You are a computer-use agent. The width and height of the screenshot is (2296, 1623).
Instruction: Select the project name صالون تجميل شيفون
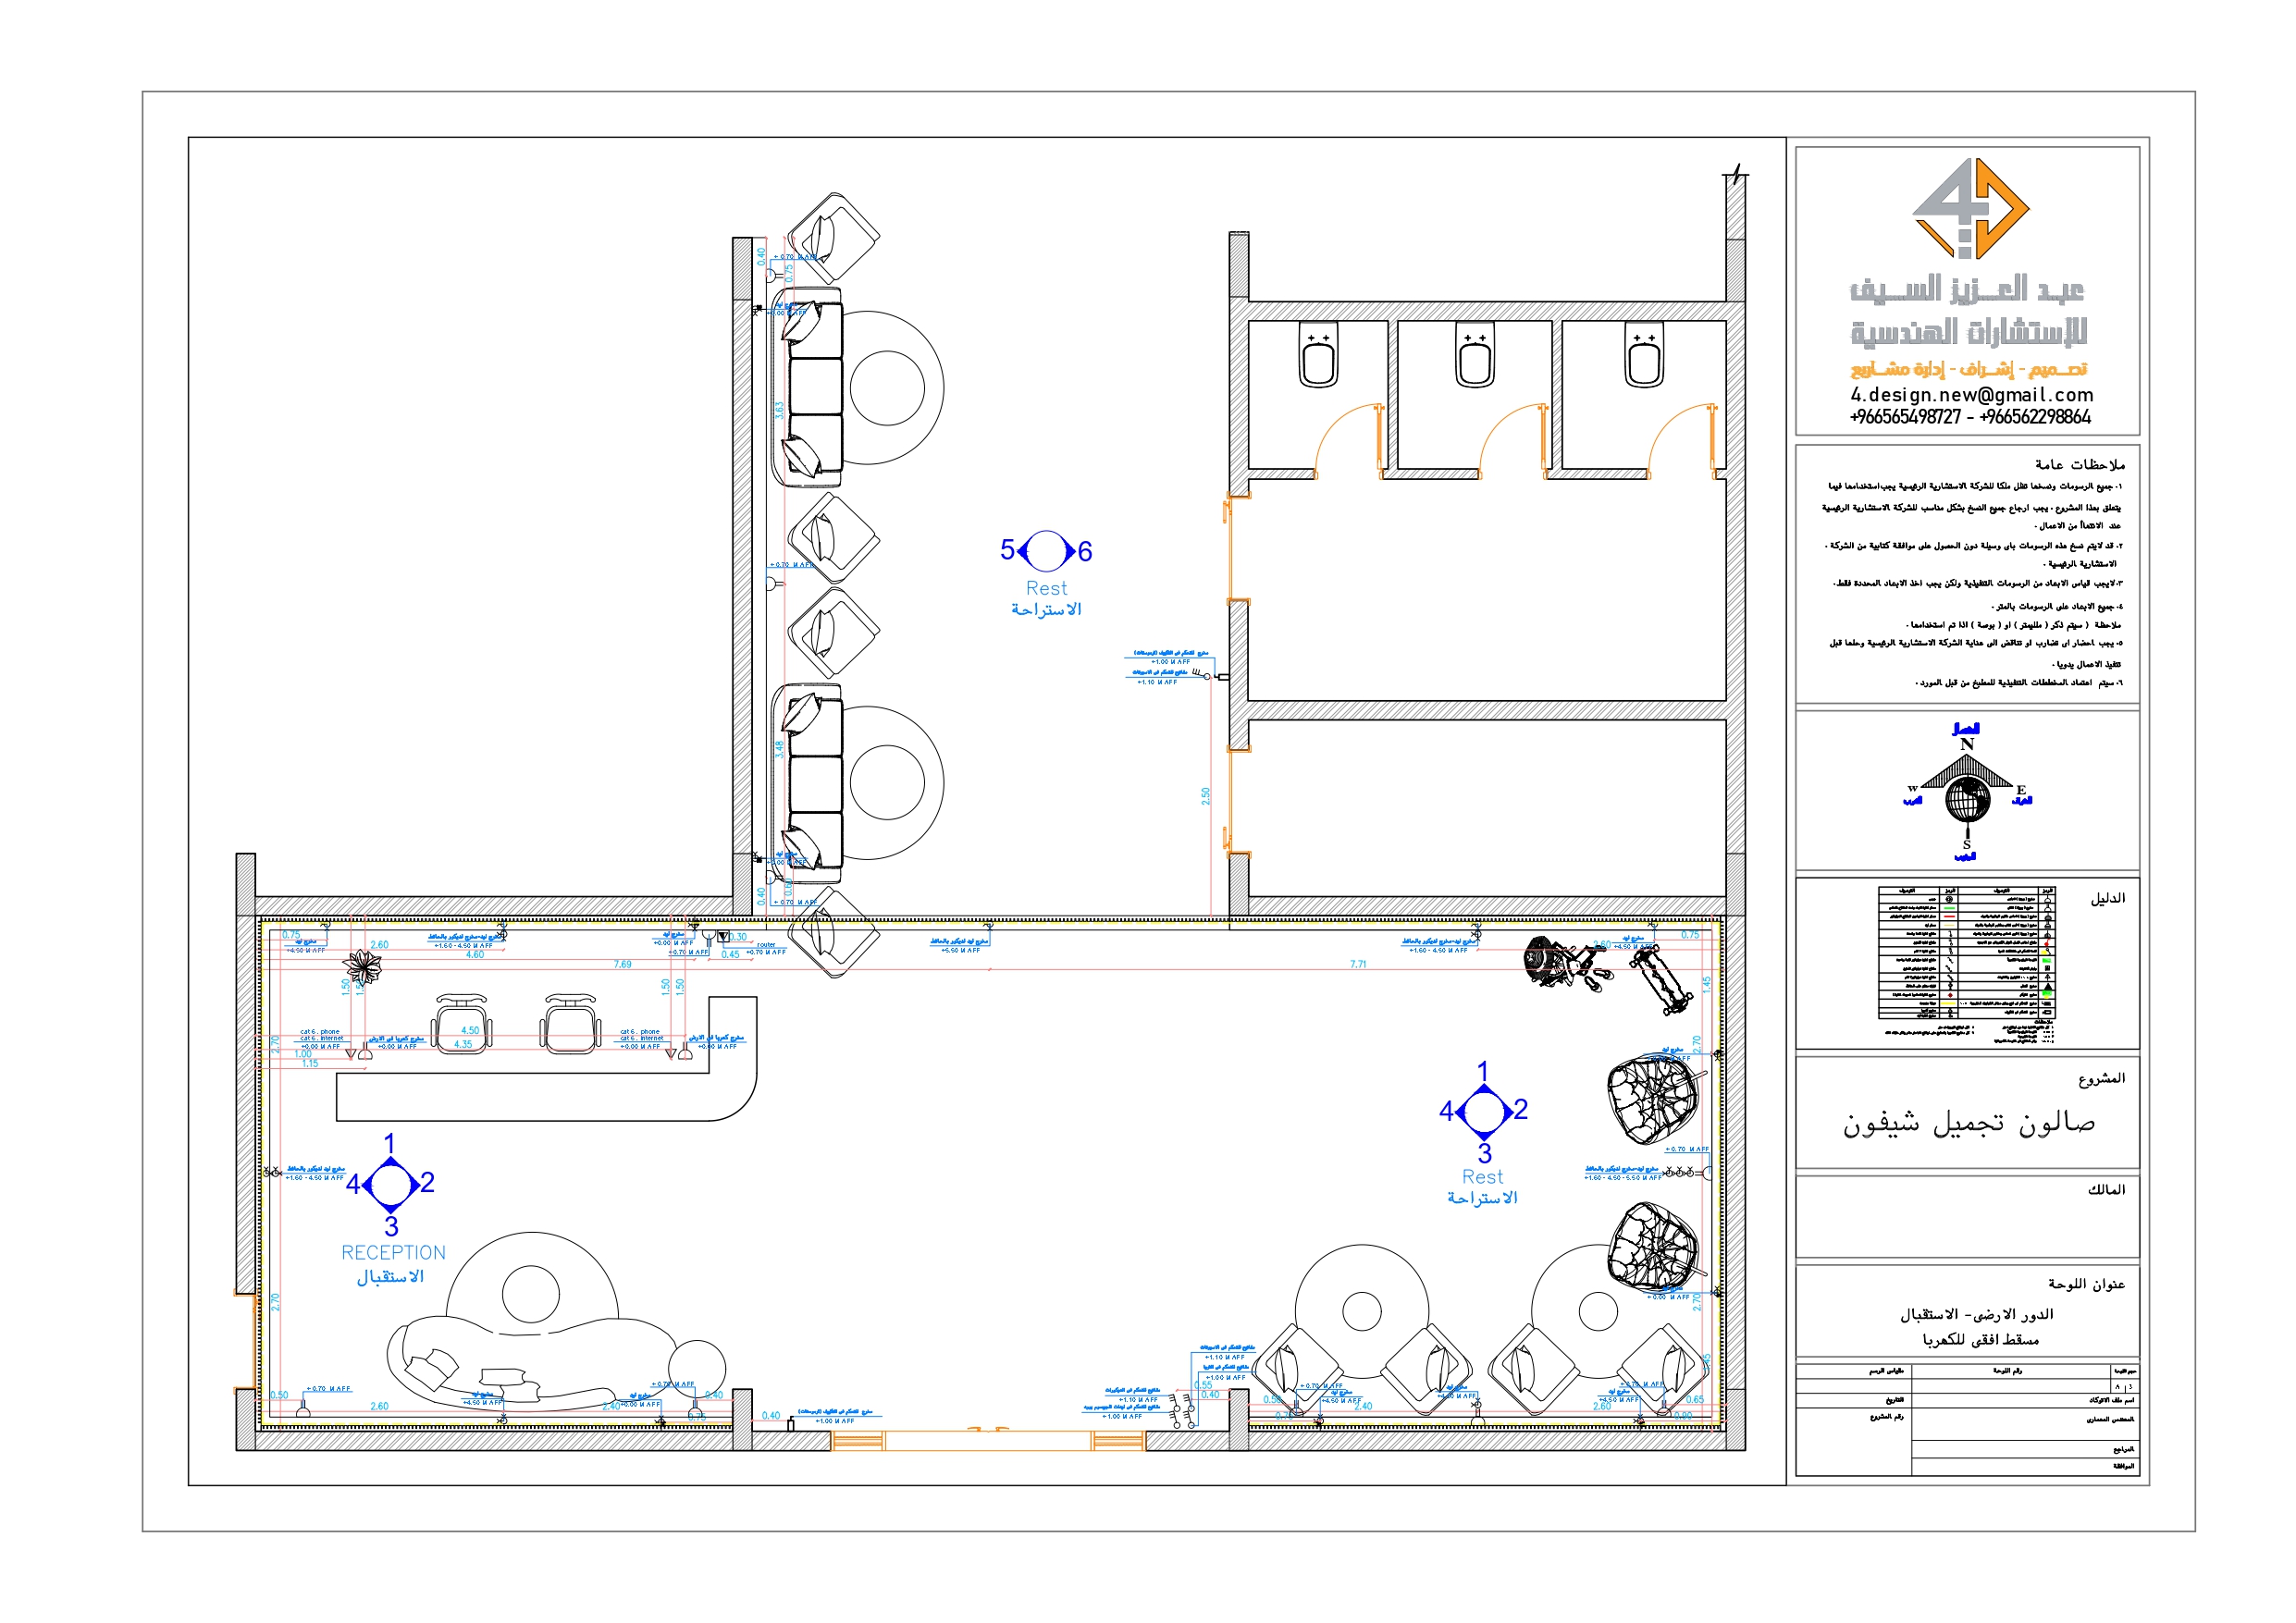coord(1969,1123)
